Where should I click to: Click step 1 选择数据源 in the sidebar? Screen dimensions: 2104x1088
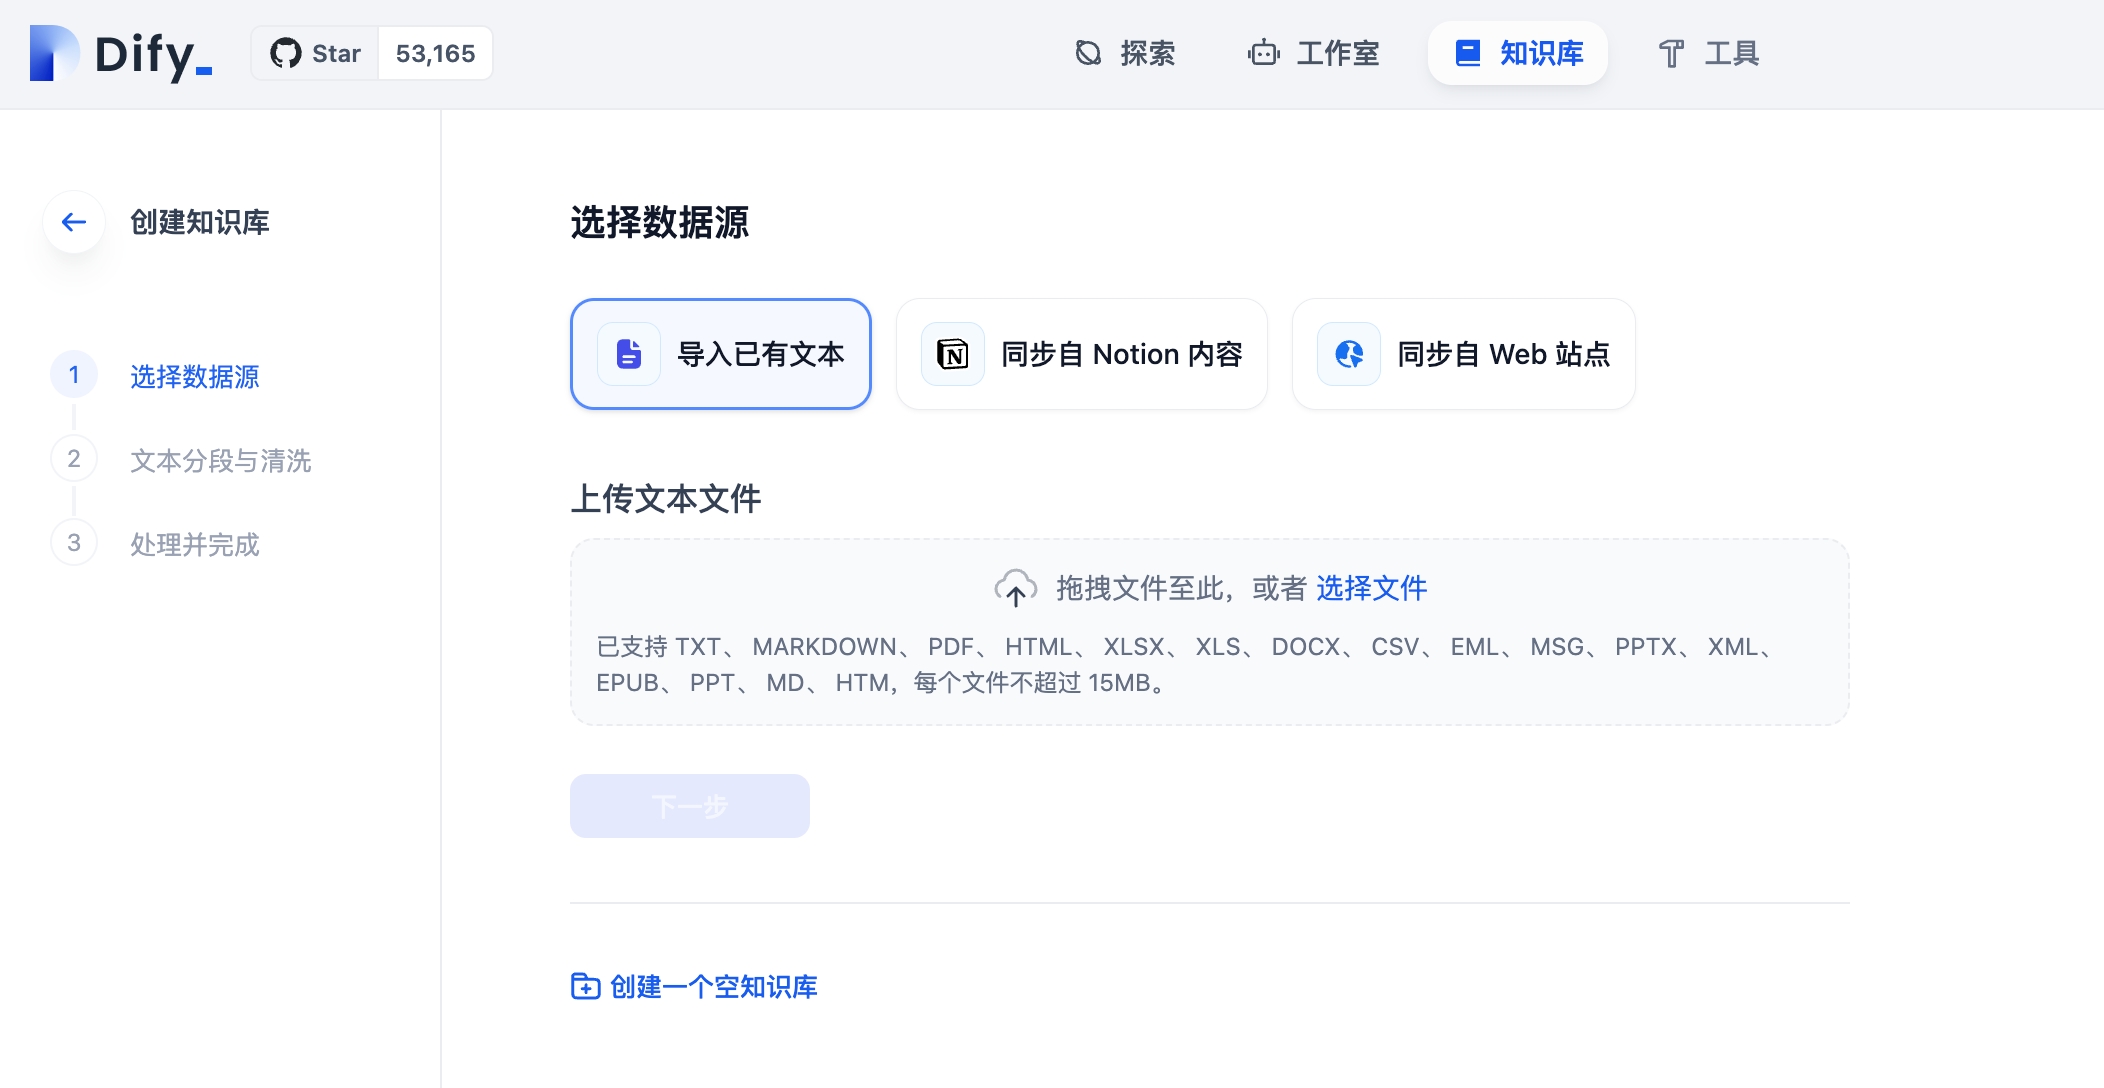point(194,376)
